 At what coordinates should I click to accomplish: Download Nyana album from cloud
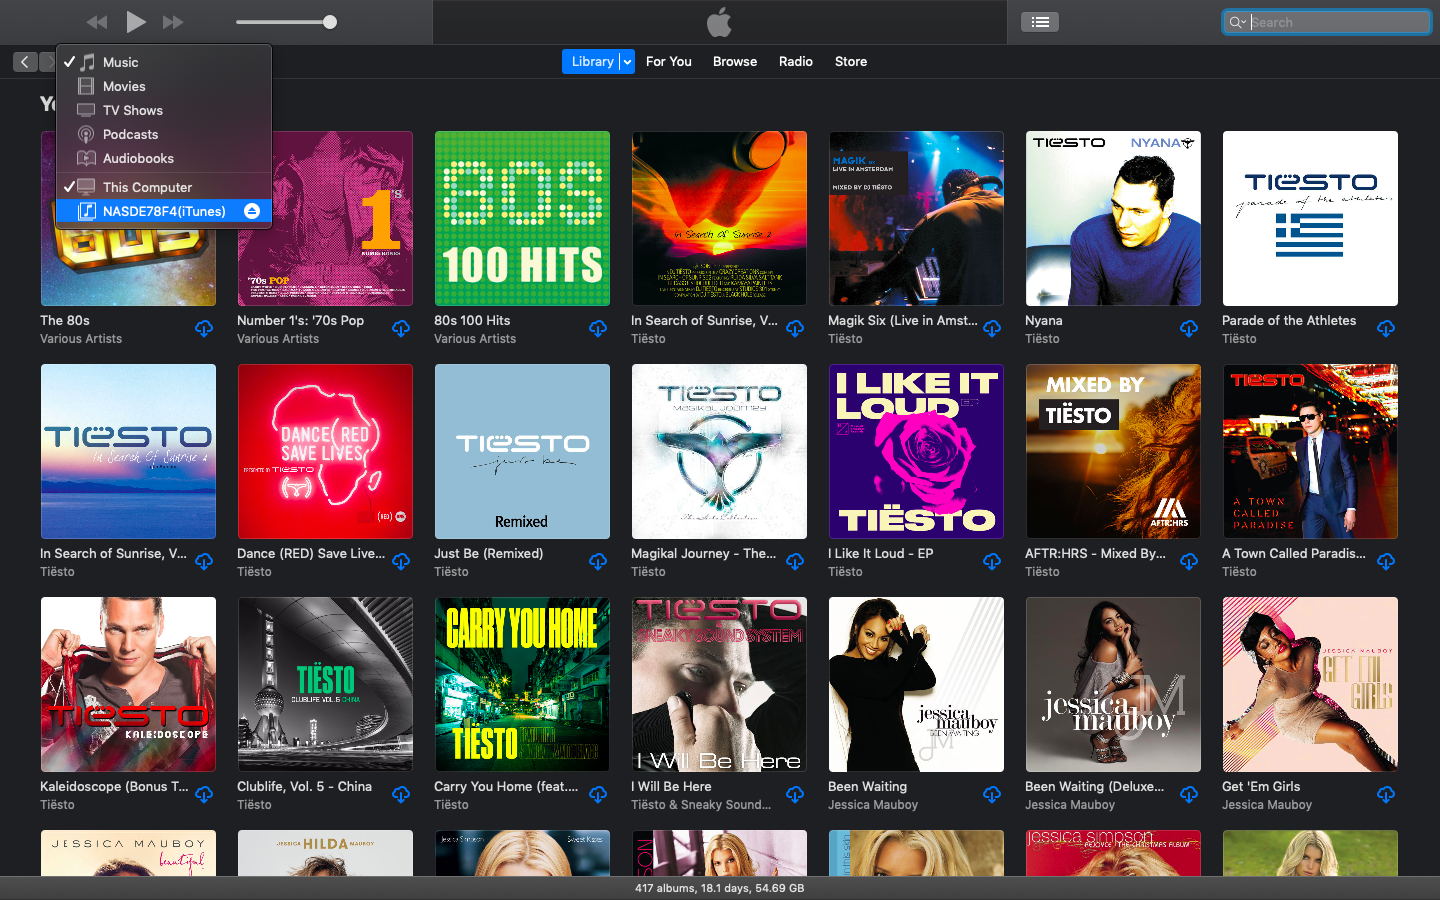pos(1189,328)
